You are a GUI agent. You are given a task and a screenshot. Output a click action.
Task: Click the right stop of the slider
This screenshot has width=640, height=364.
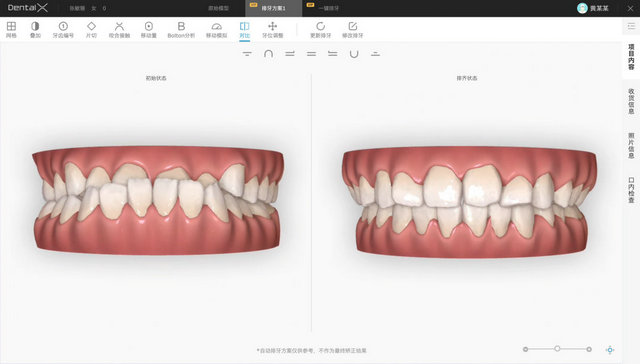click(x=589, y=349)
